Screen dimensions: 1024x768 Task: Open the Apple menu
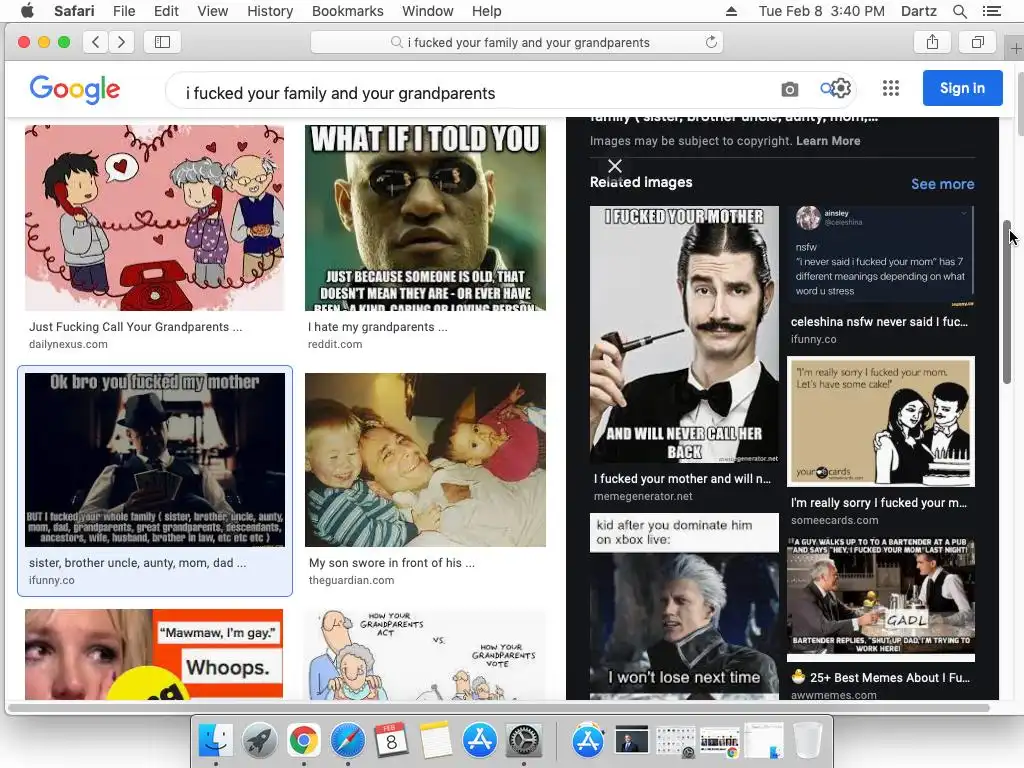(27, 10)
